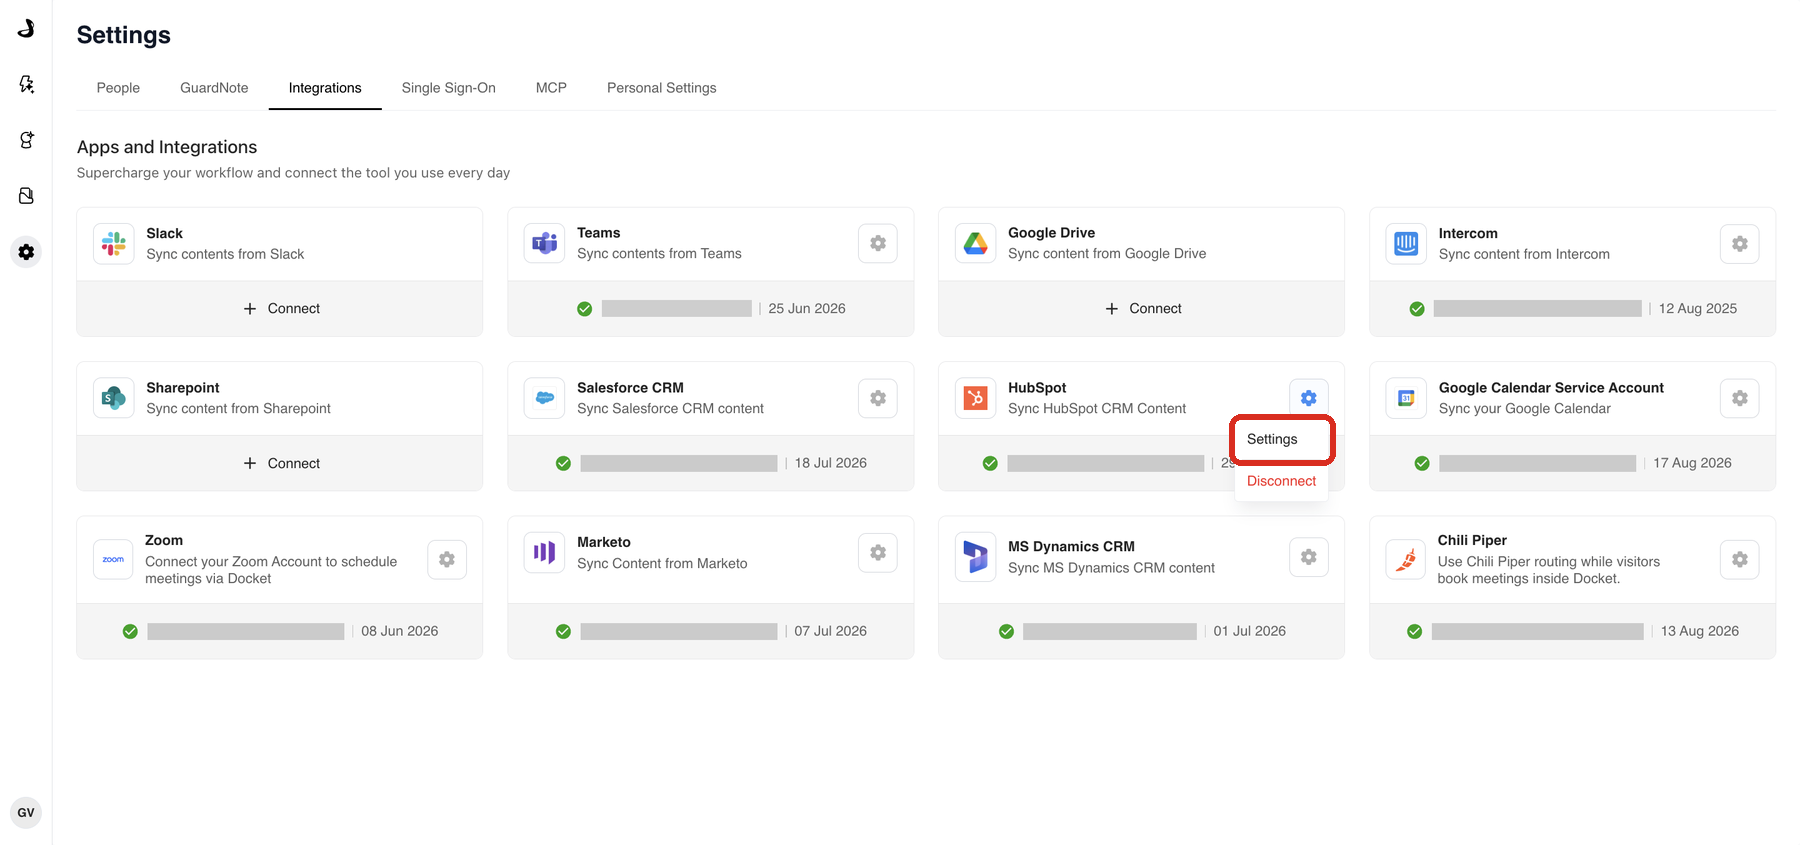Open Salesforce CRM gear settings
The image size is (1800, 845).
click(878, 398)
